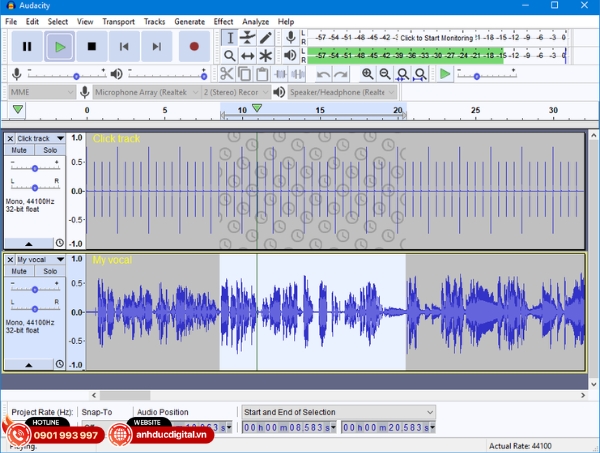This screenshot has height=453, width=600.
Task: Expand the Start and End of Selection dropdown
Action: pos(430,412)
